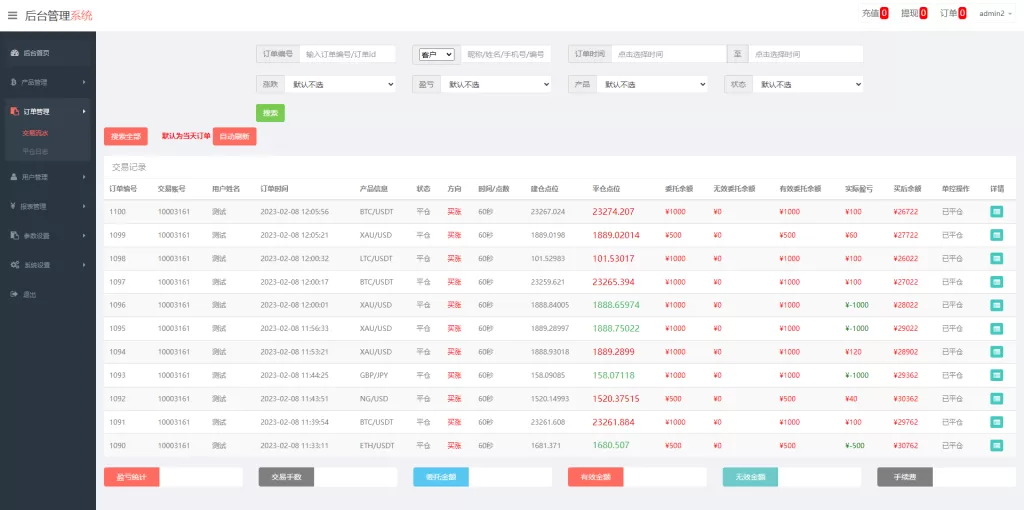The image size is (1024, 510).
Task: Click the bitcoin icon beside 产品管理
Action: 14,82
